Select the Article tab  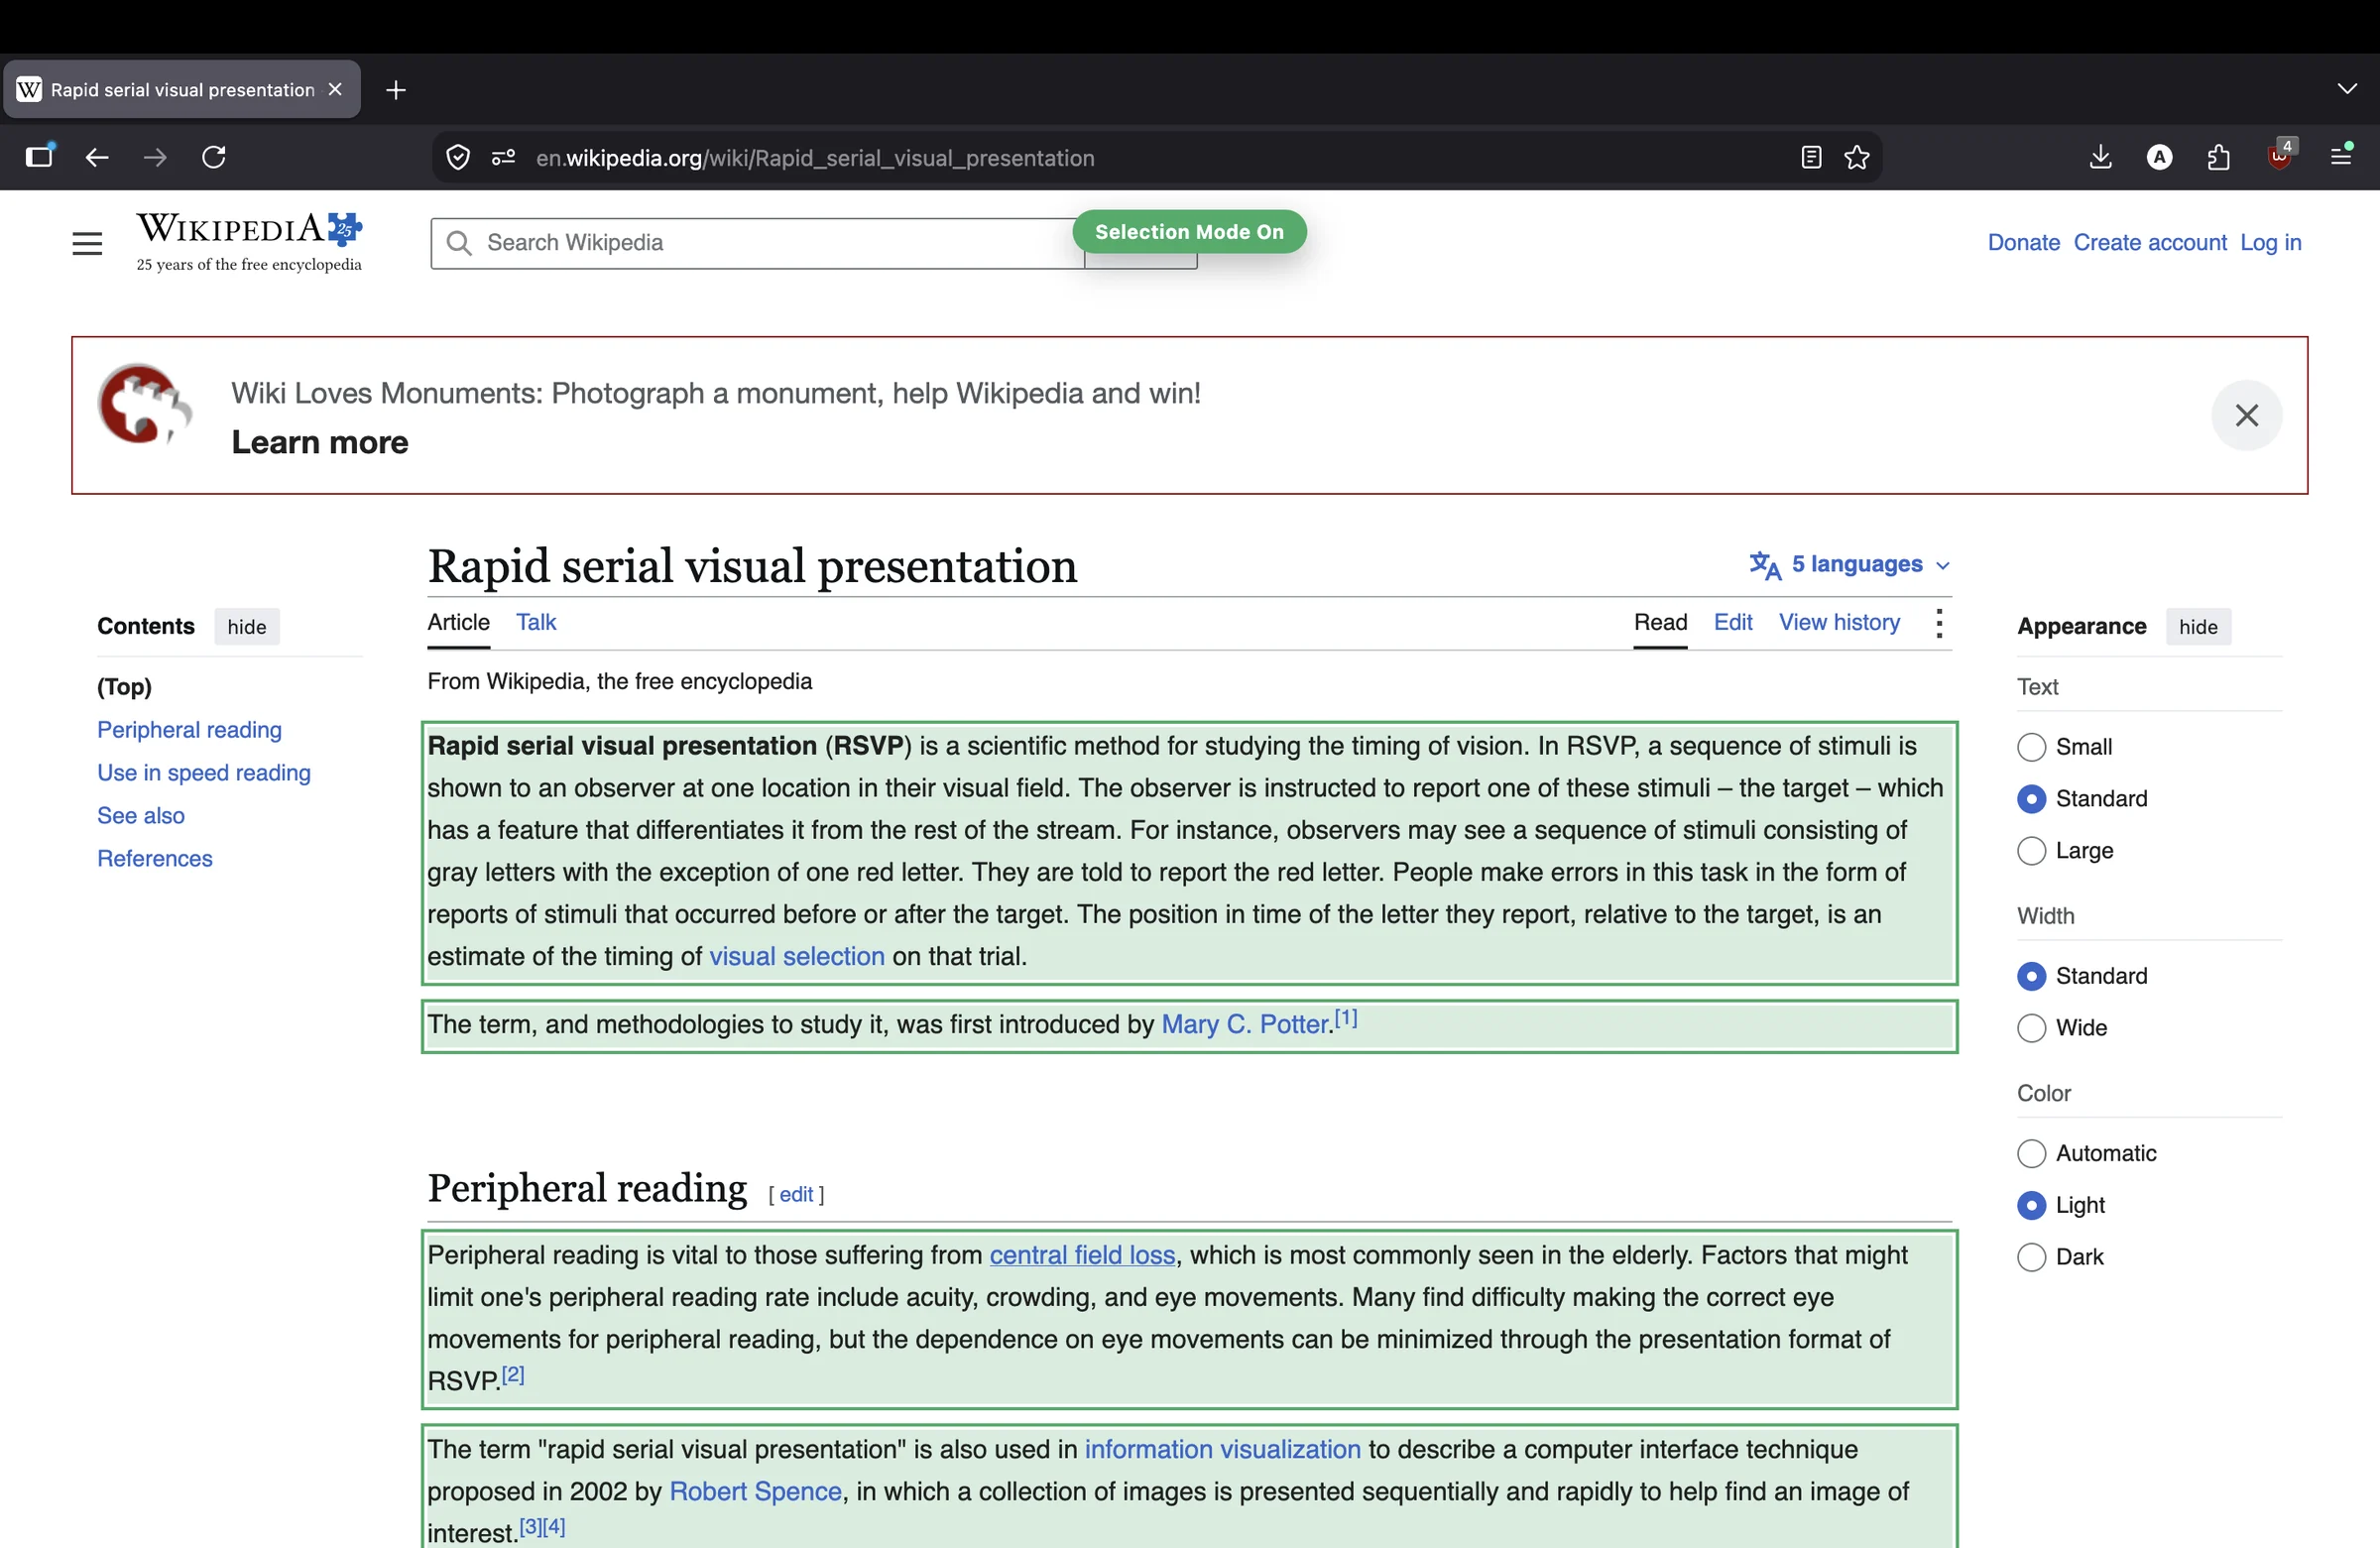click(459, 623)
